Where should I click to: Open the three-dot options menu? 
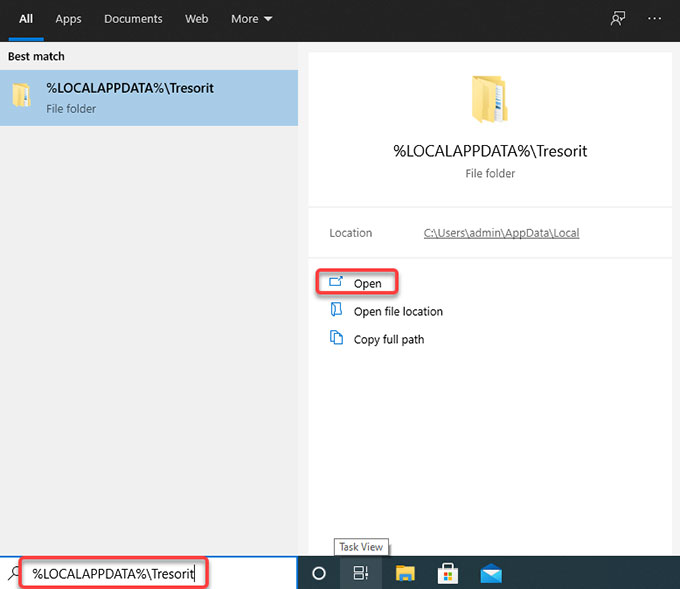(x=654, y=18)
